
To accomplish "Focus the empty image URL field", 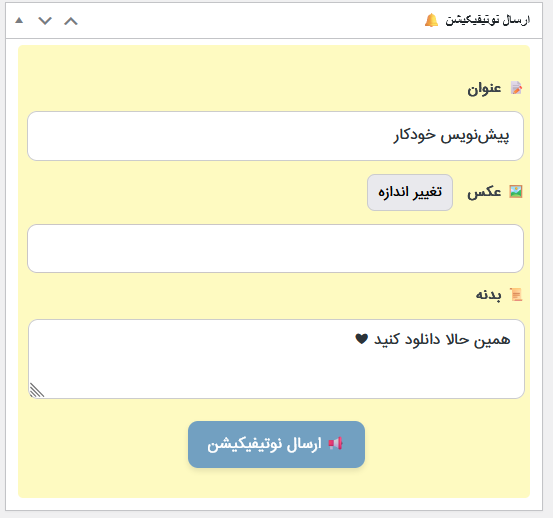I will [275, 248].
